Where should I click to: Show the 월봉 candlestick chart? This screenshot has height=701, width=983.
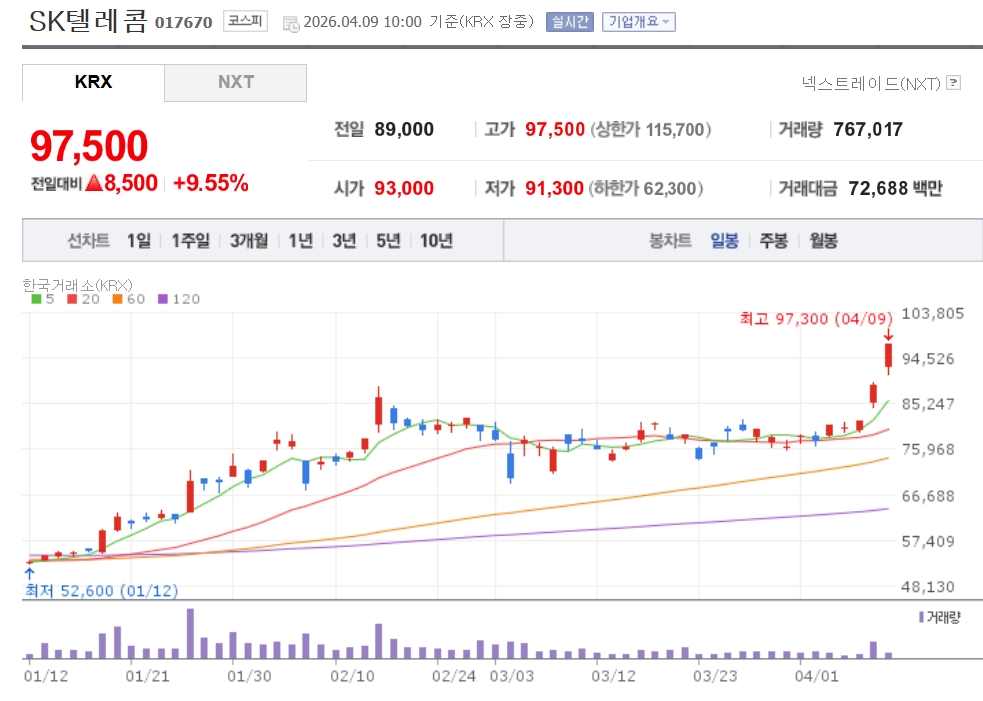(x=824, y=241)
